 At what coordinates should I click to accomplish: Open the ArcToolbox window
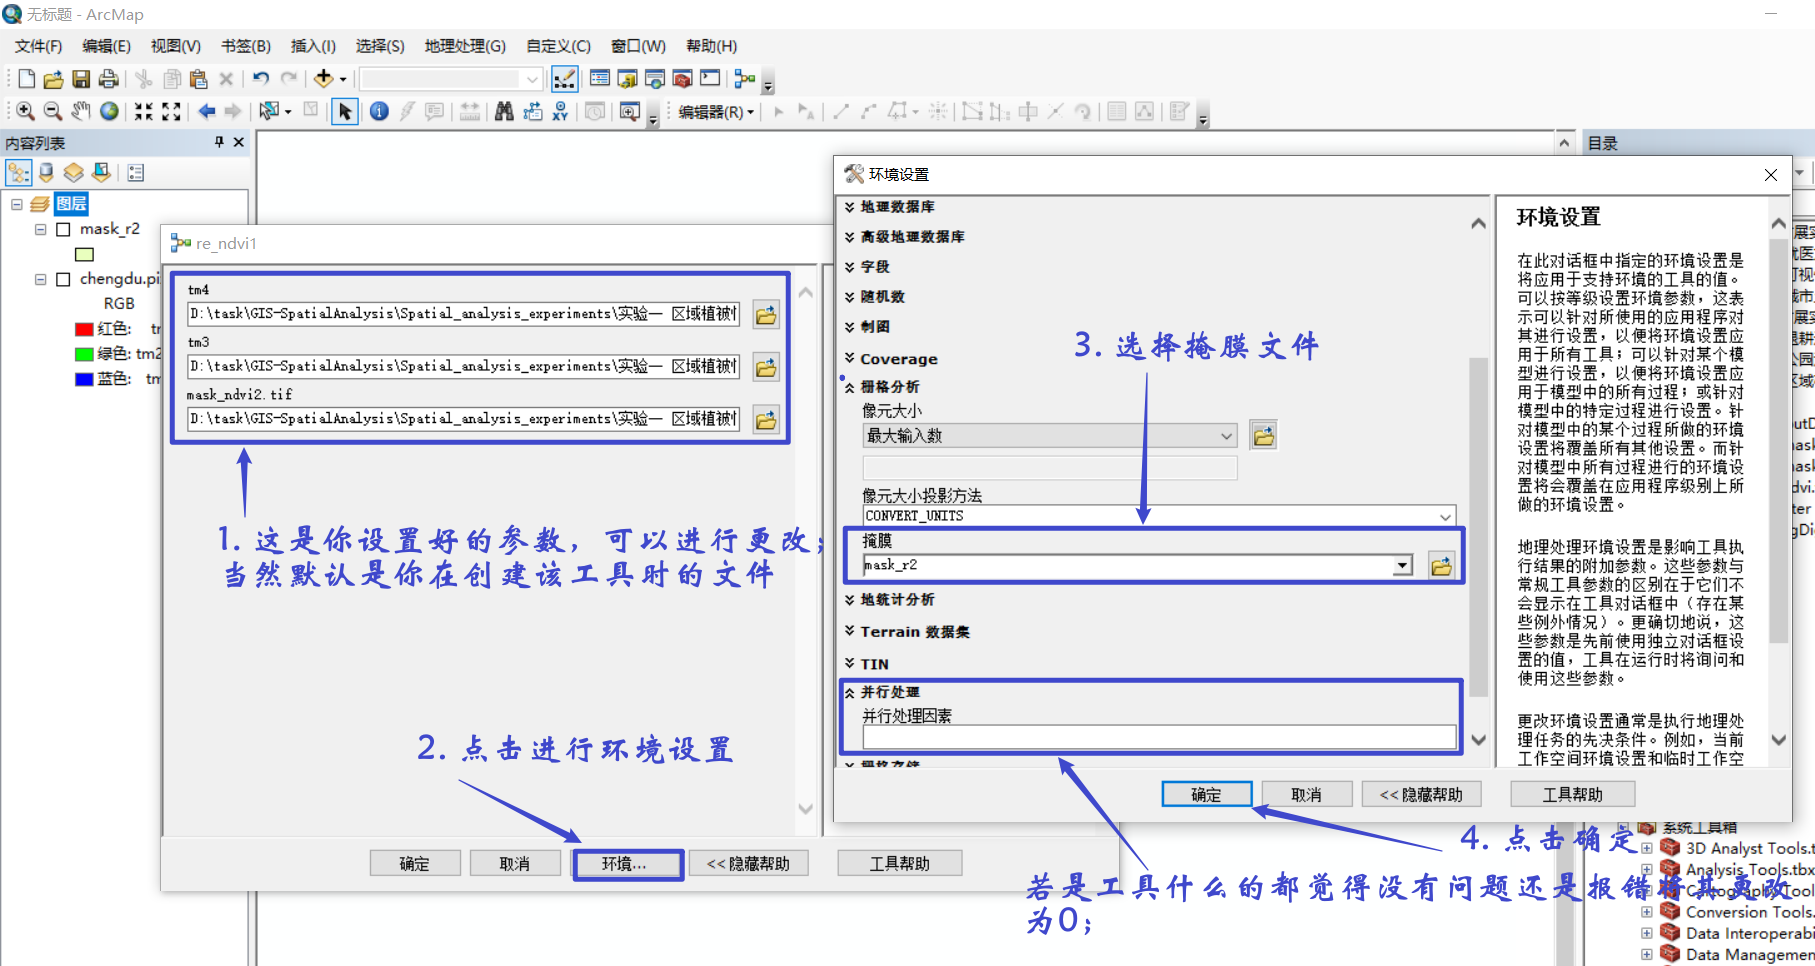(x=683, y=79)
